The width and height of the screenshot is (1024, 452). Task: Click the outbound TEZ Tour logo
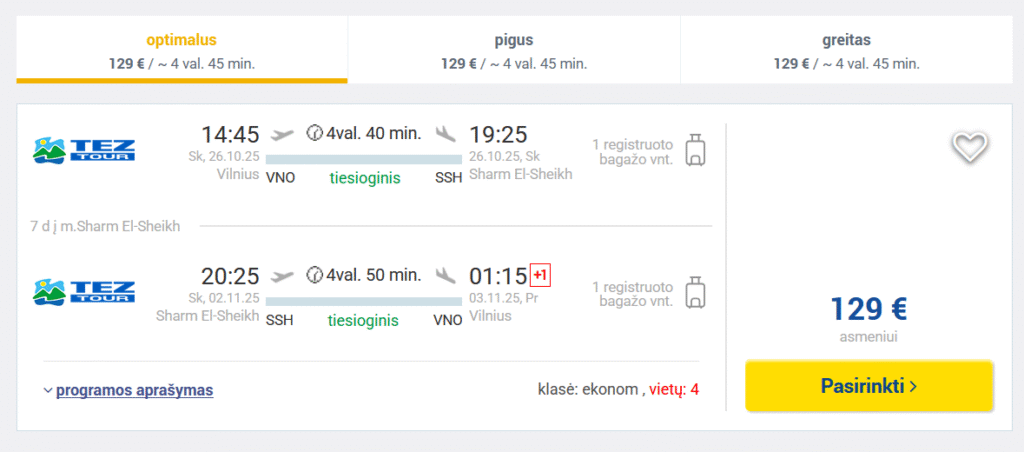click(x=84, y=149)
